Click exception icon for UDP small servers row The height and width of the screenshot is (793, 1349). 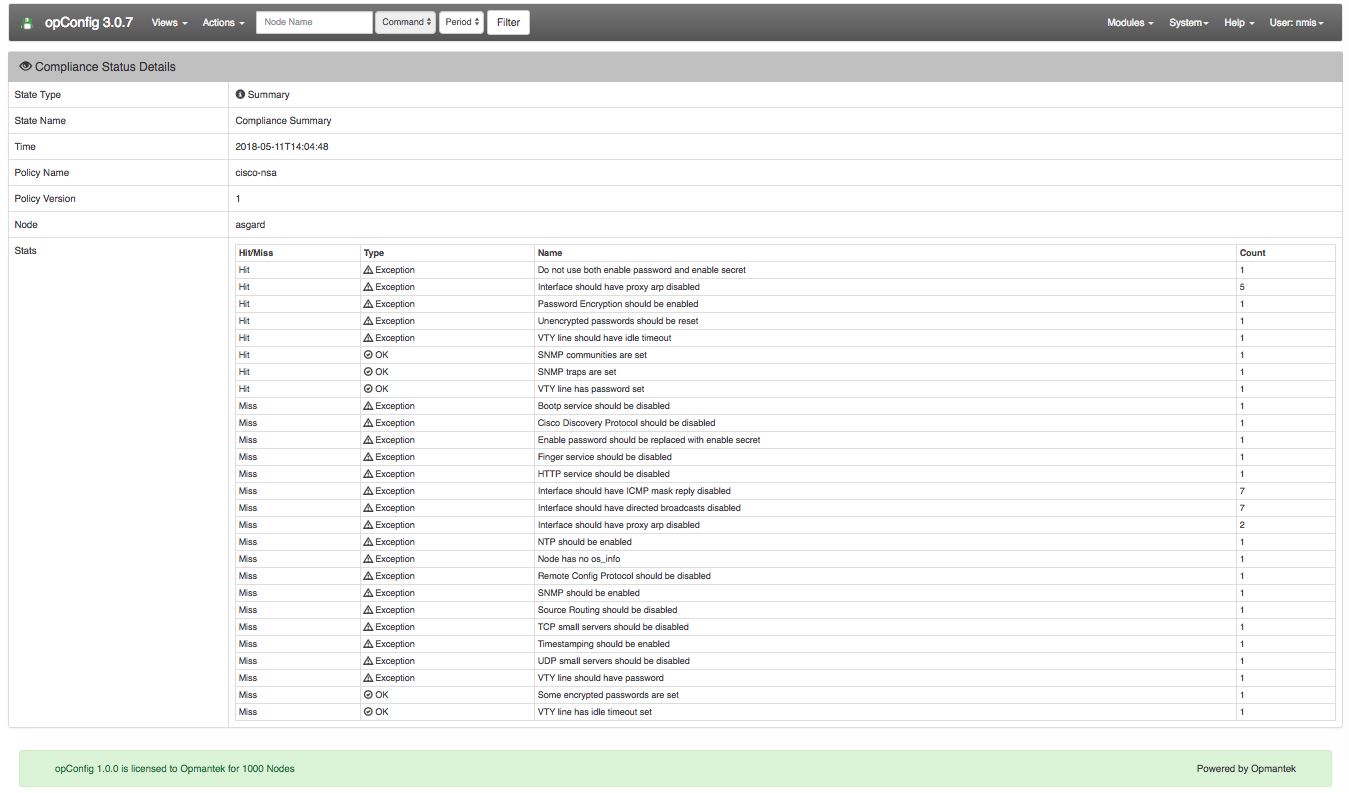tap(368, 661)
